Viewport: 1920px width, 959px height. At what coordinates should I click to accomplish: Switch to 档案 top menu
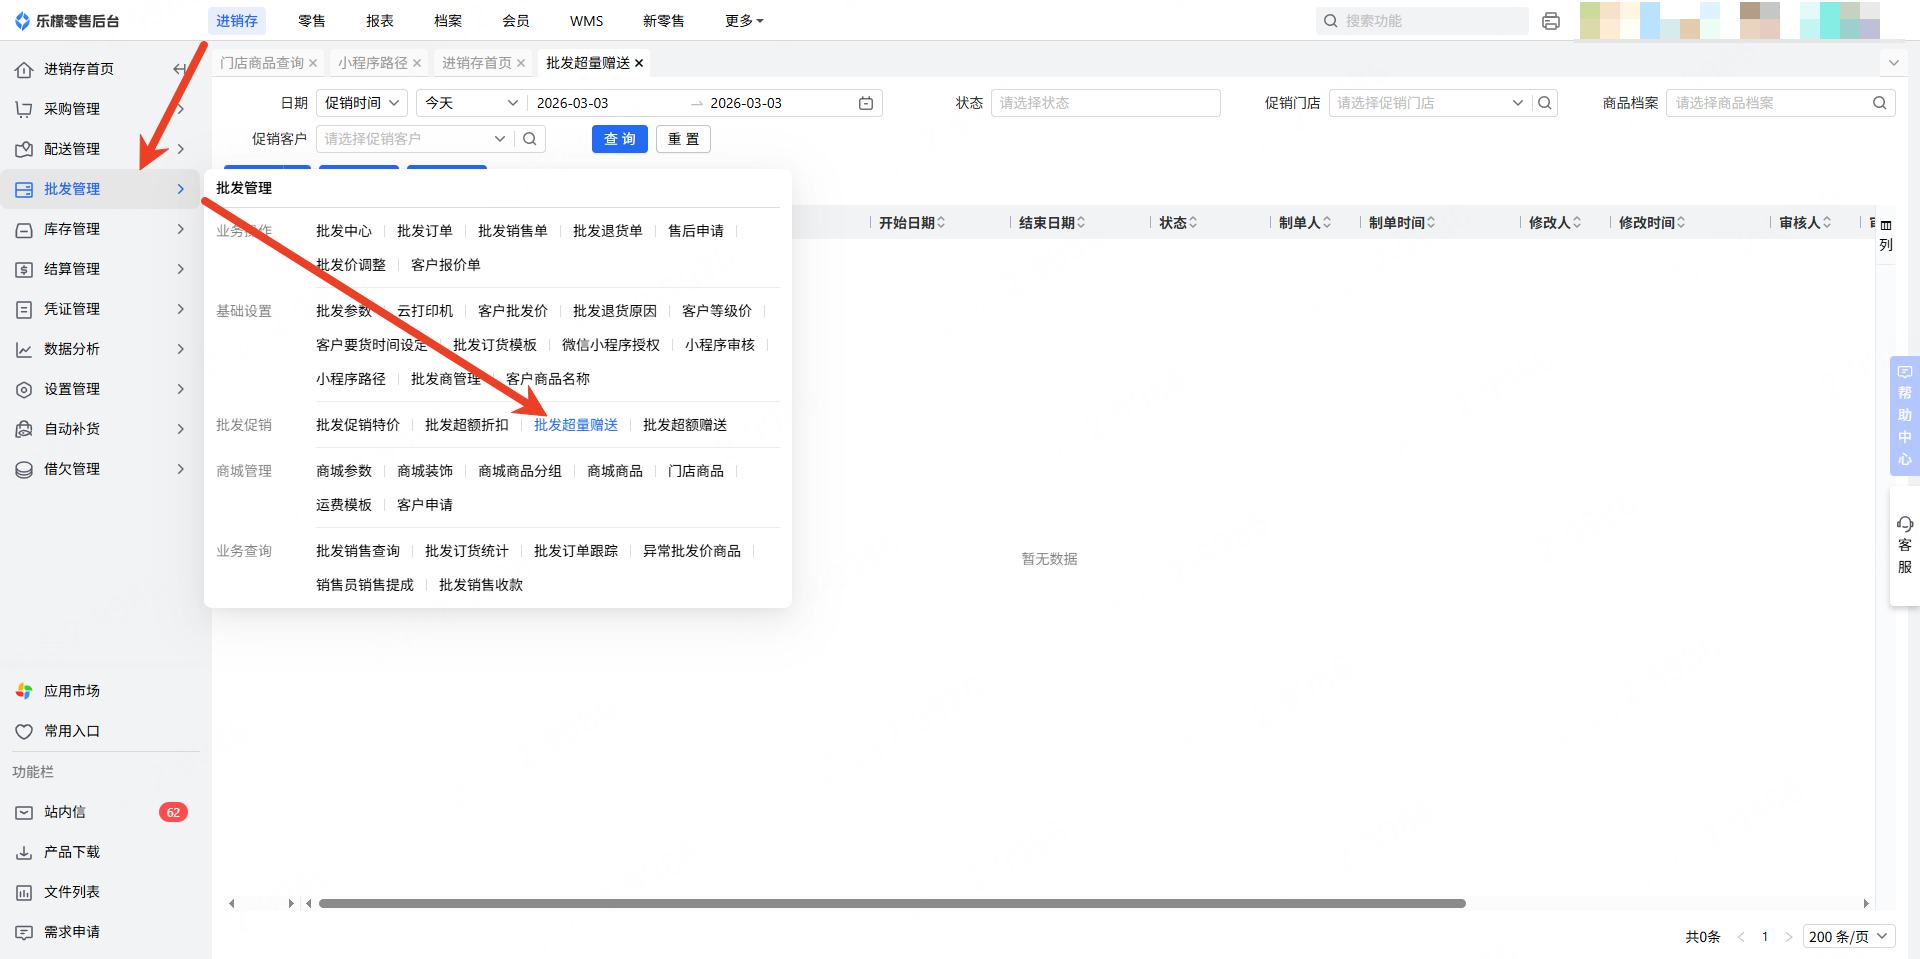click(448, 21)
